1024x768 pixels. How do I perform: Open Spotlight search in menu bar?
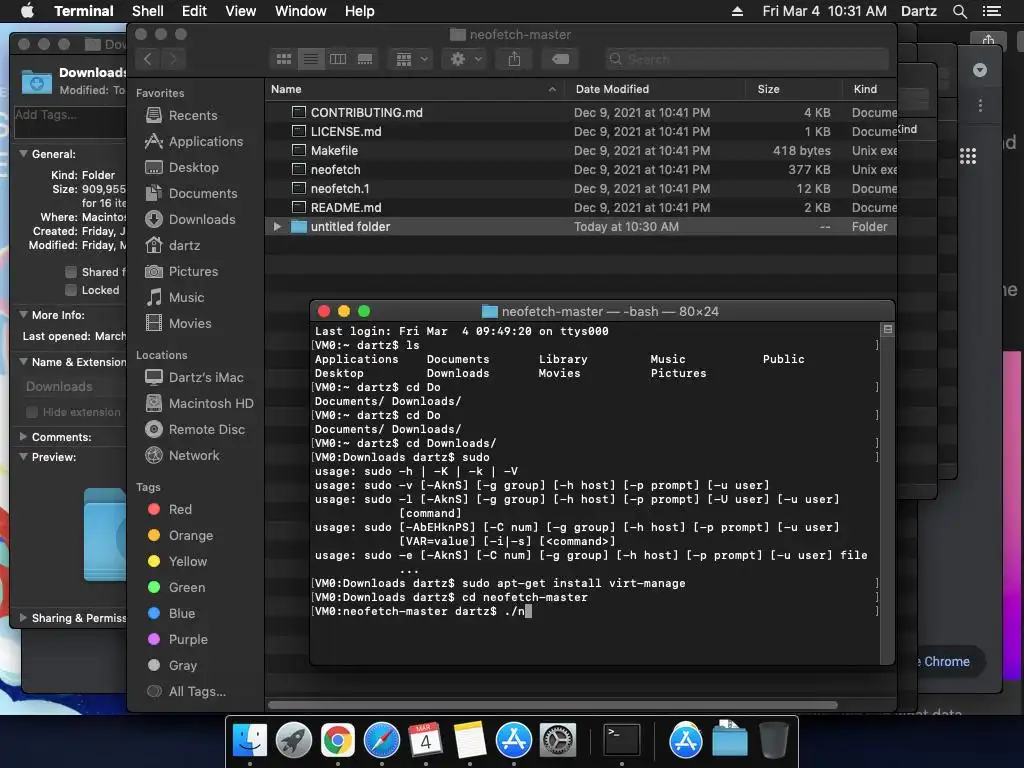point(959,11)
